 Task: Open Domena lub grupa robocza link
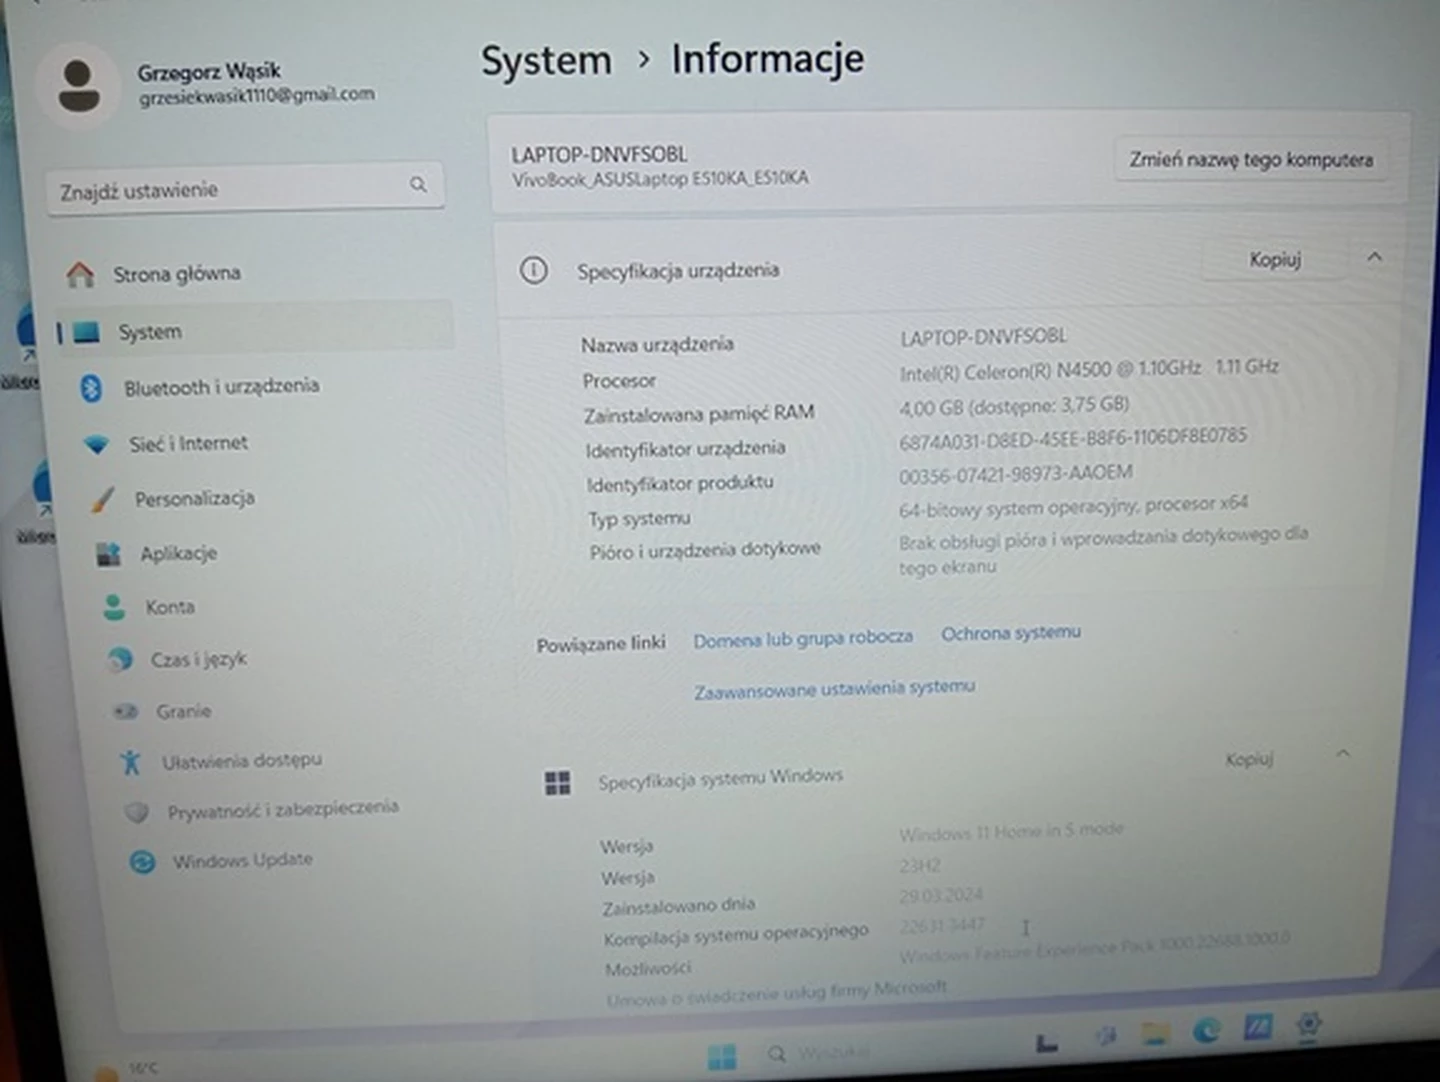802,638
